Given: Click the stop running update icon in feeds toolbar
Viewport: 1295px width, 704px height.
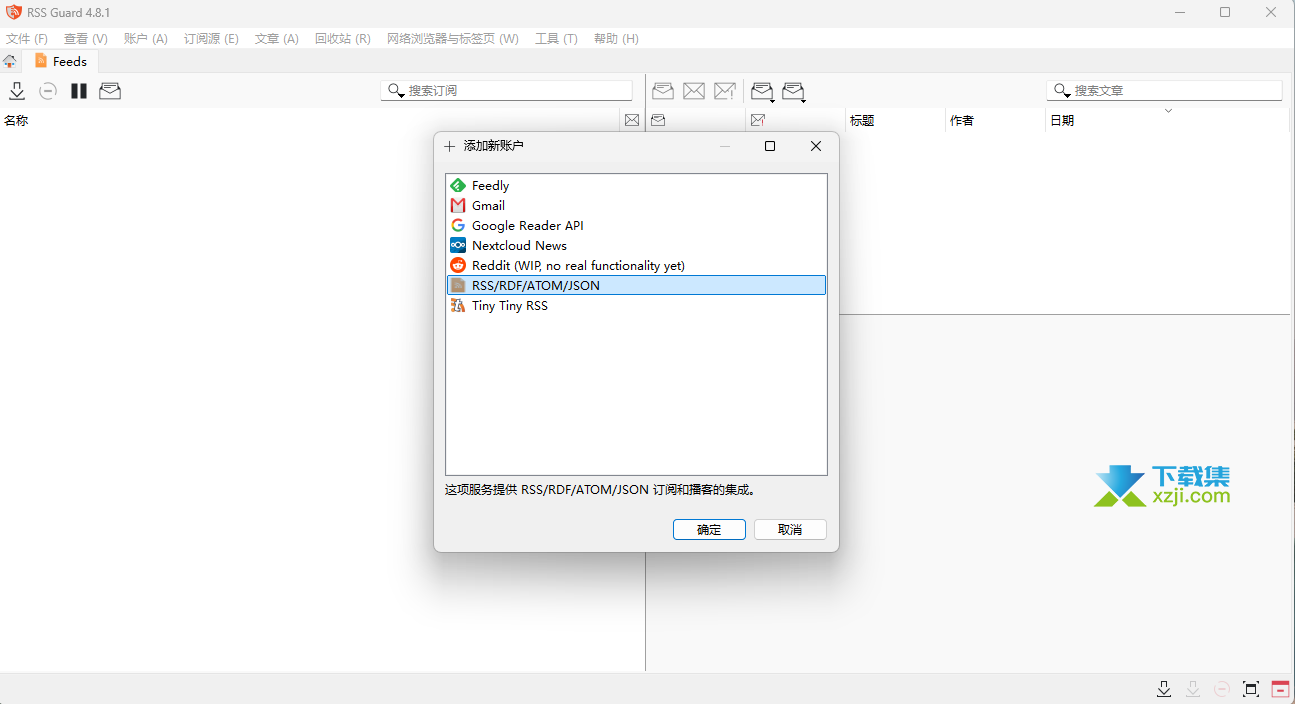Looking at the screenshot, I should (48, 91).
